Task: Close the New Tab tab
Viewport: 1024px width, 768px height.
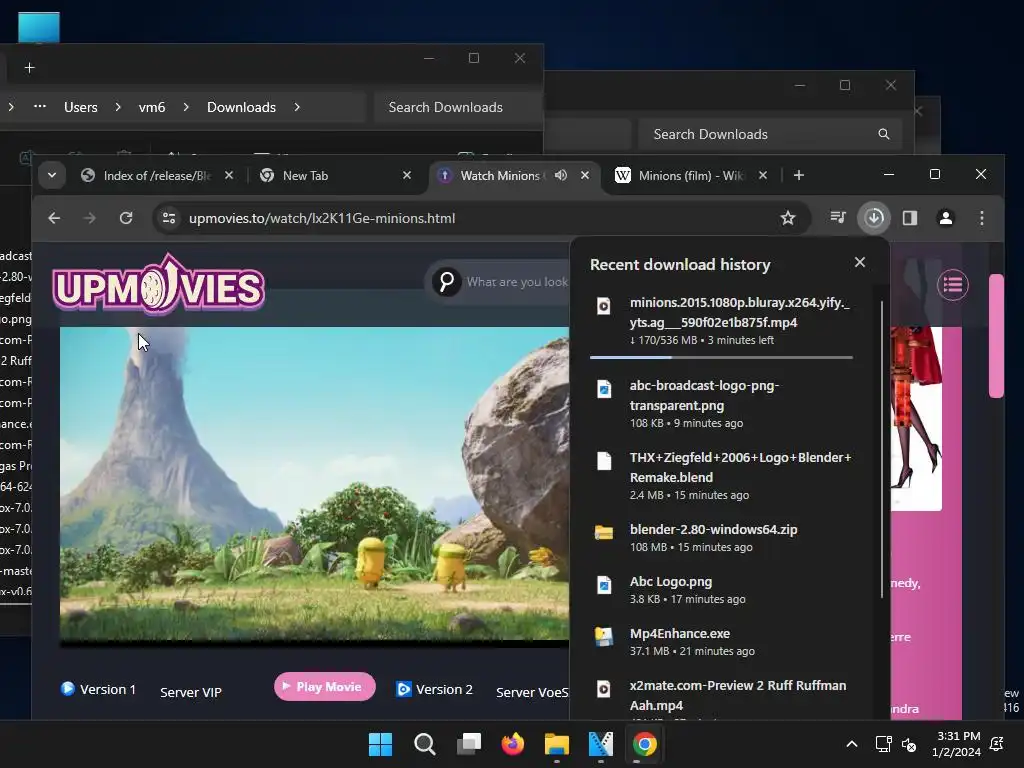Action: point(407,175)
